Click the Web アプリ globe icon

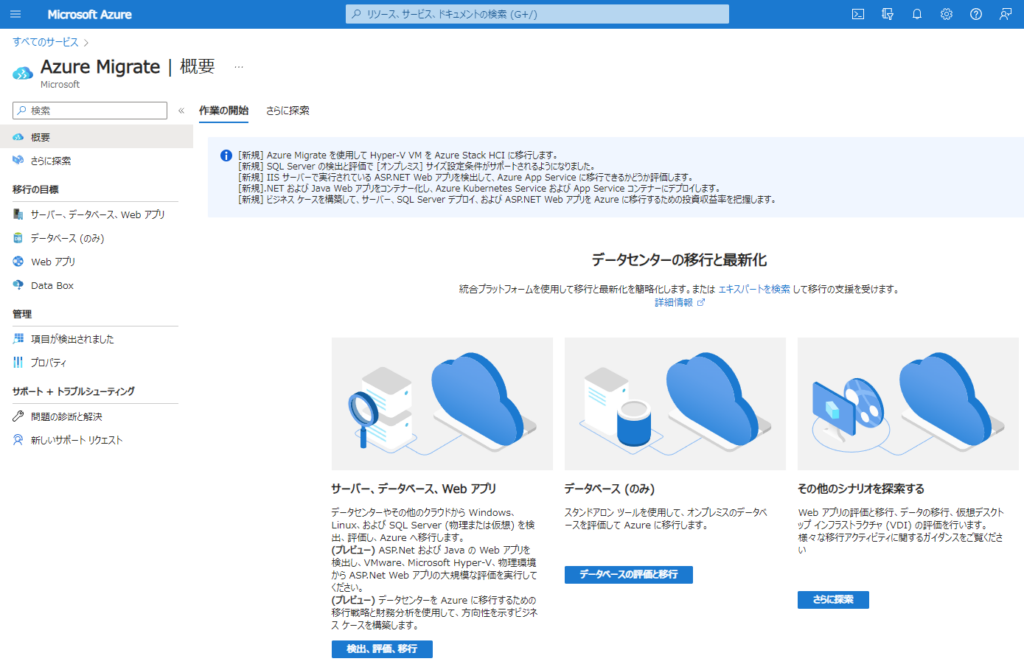click(18, 261)
